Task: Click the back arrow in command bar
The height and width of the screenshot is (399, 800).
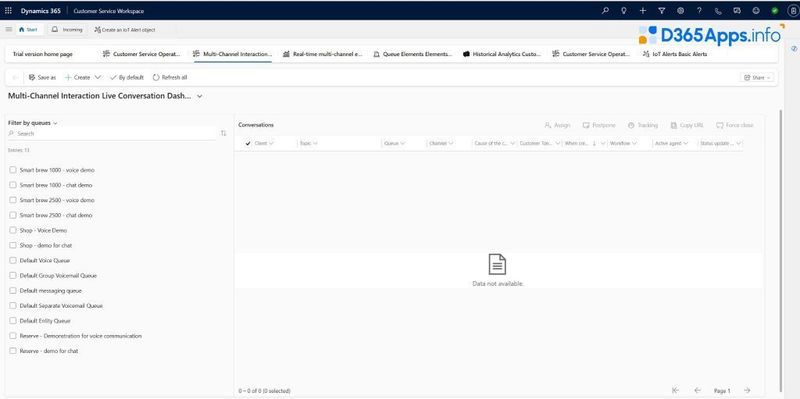Action: click(x=15, y=78)
